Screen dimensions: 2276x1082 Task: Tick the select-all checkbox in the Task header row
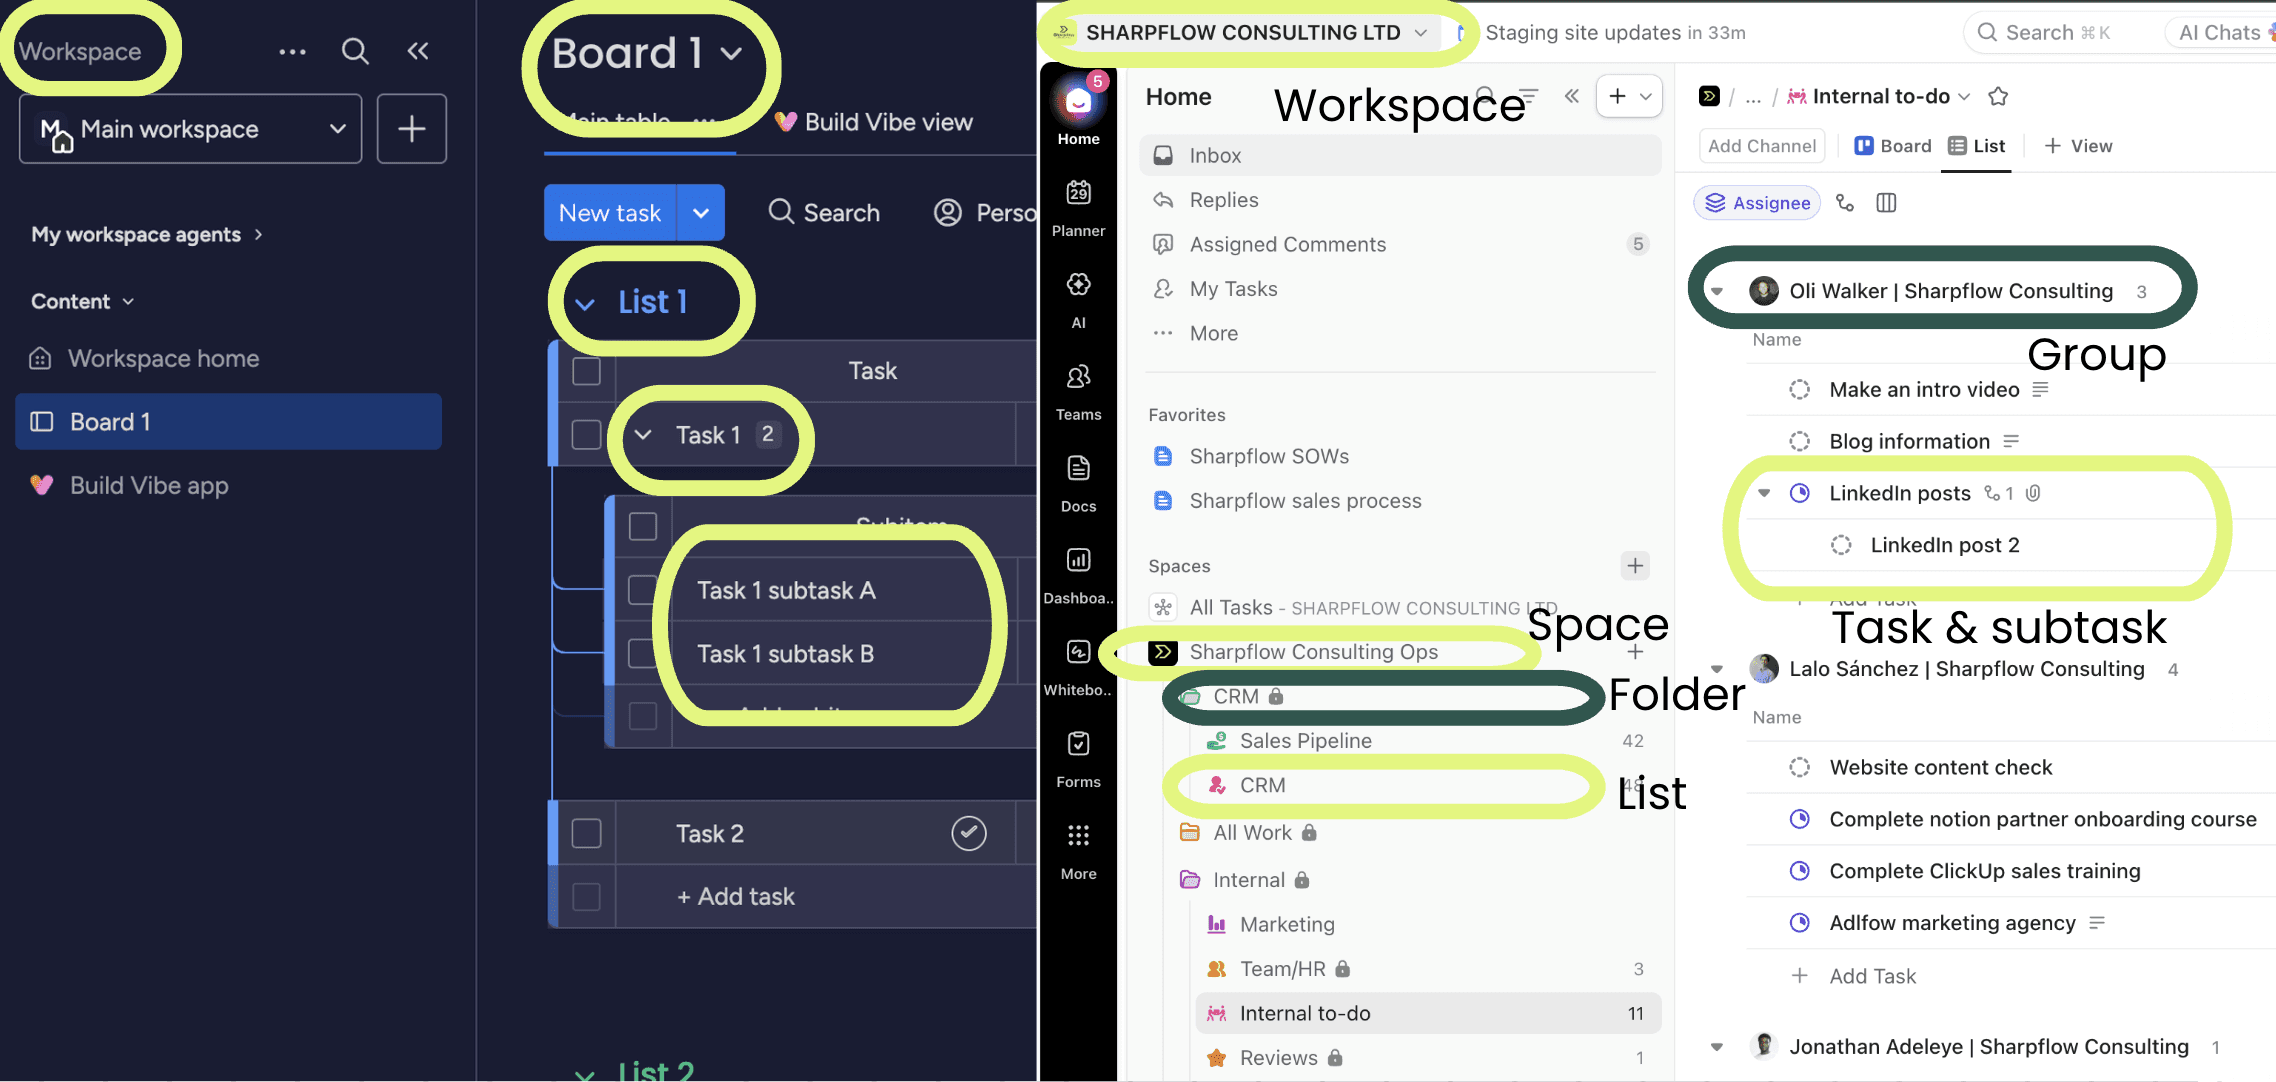click(586, 371)
